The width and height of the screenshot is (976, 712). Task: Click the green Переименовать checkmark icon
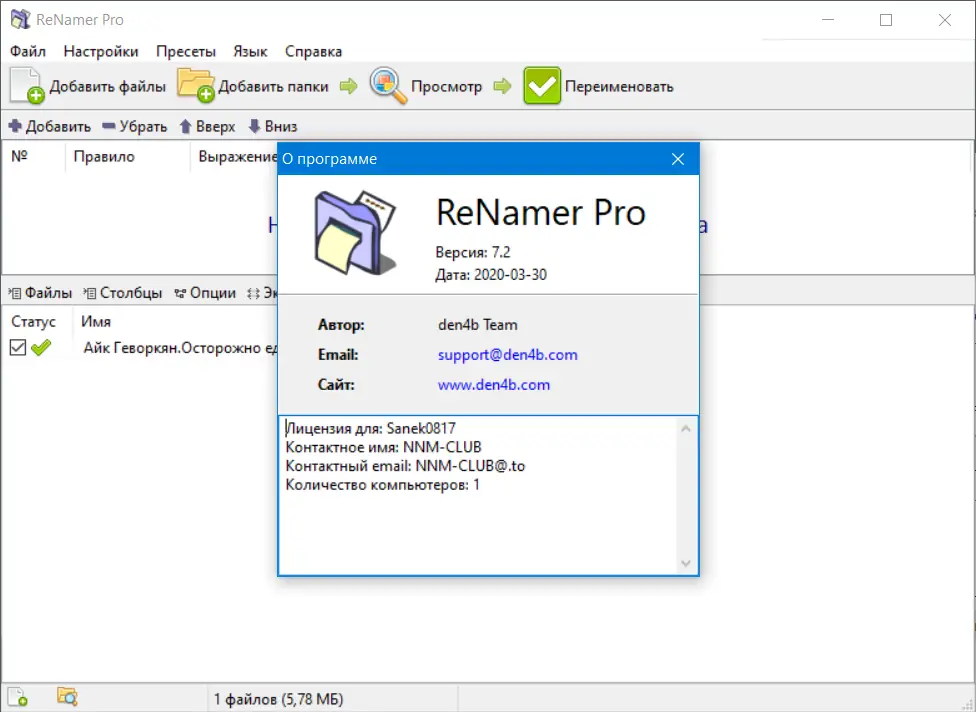[542, 85]
